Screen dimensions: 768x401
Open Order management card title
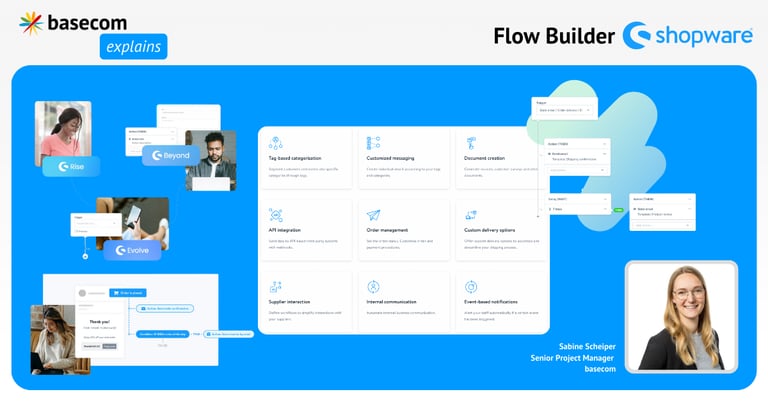[387, 230]
